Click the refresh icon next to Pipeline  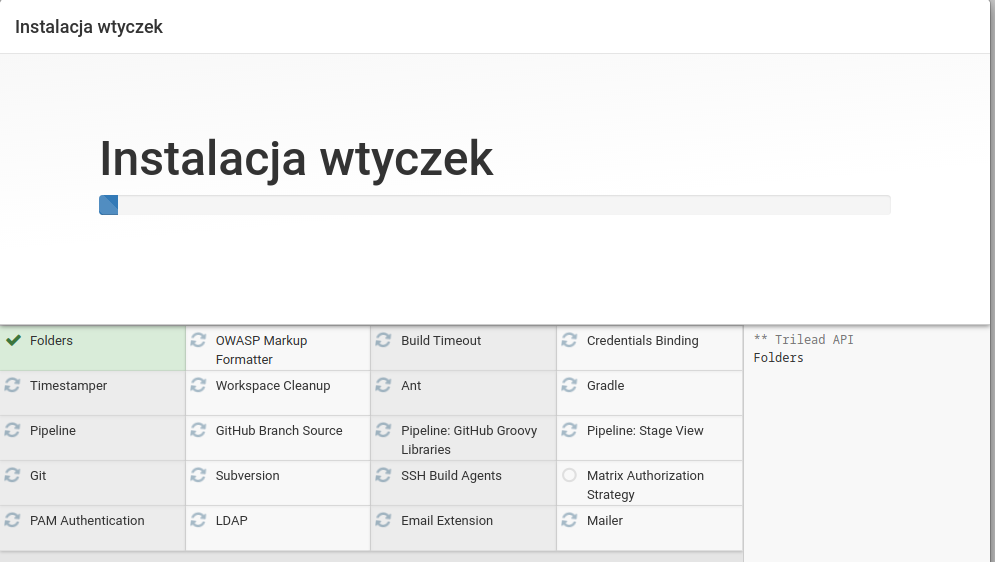point(12,430)
